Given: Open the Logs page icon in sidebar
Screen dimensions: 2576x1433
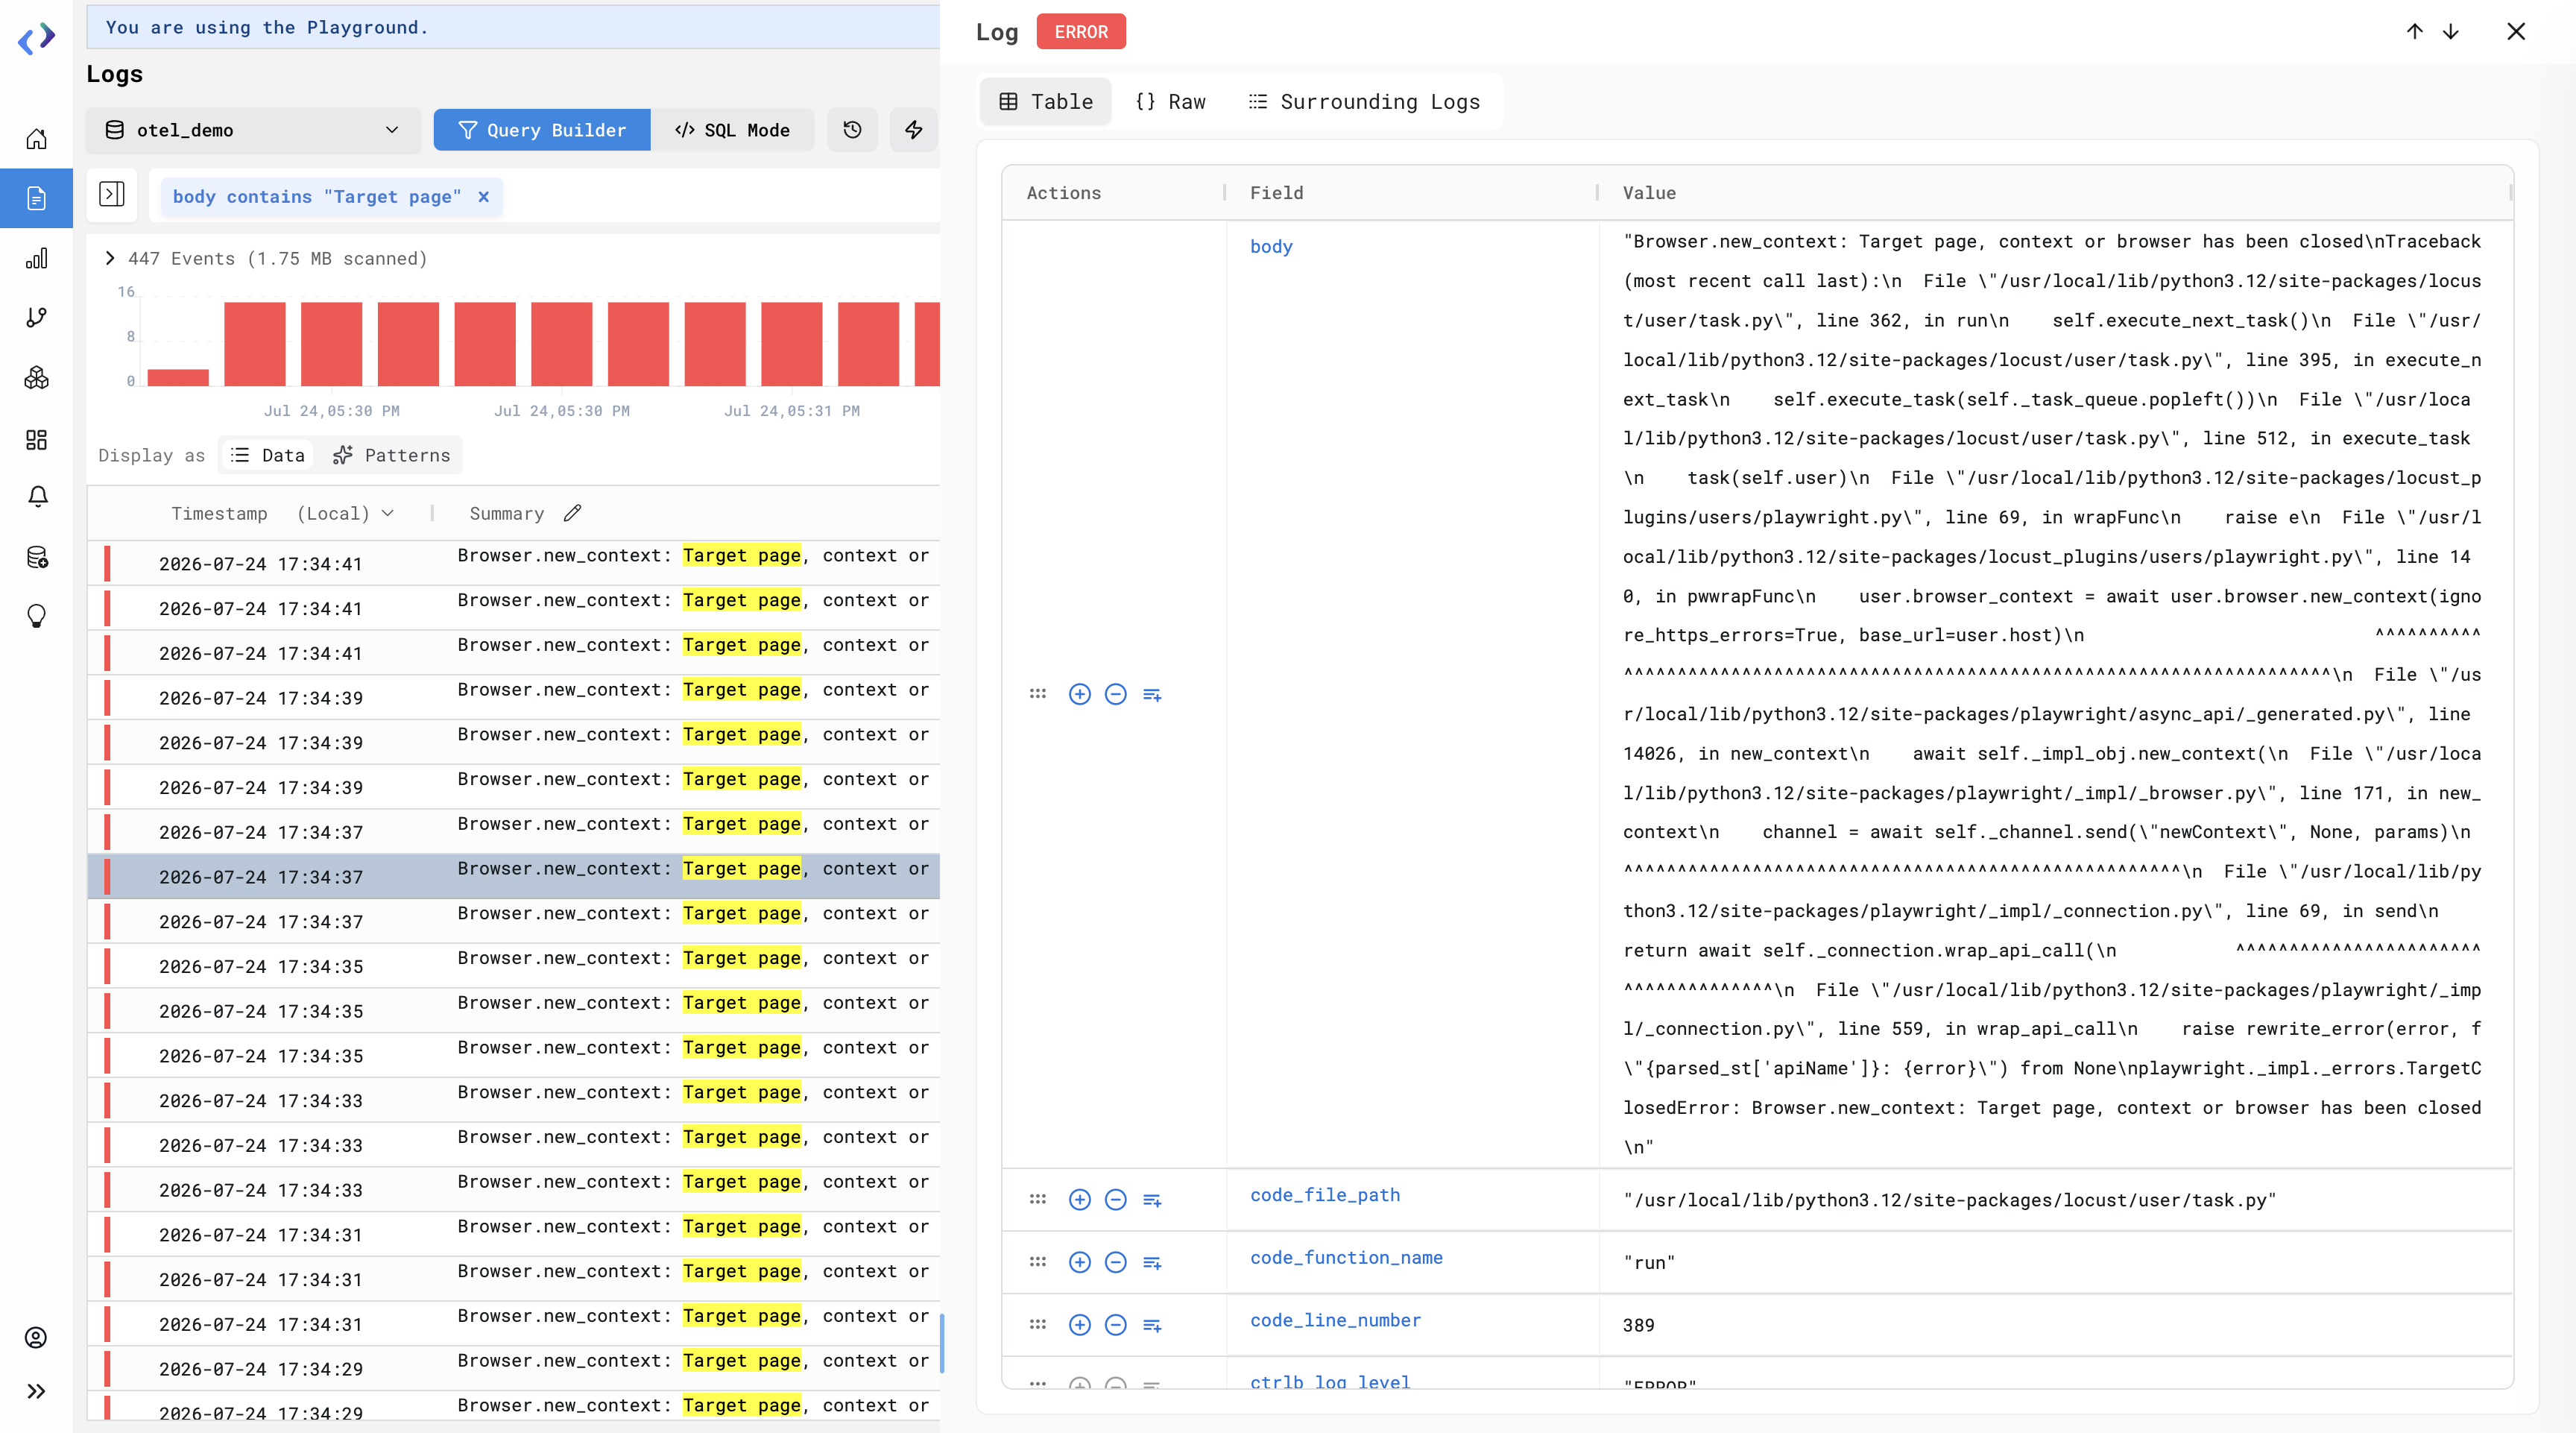Looking at the screenshot, I should pos(36,198).
